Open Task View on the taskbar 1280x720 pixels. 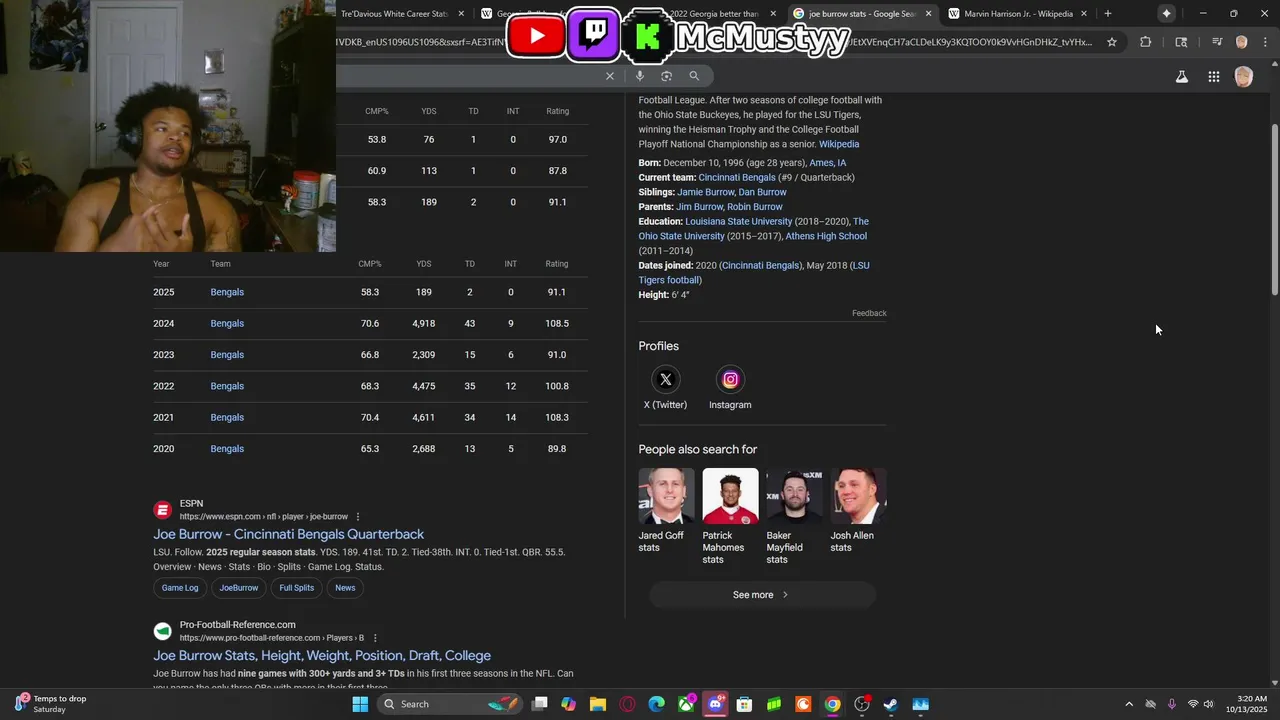point(540,704)
